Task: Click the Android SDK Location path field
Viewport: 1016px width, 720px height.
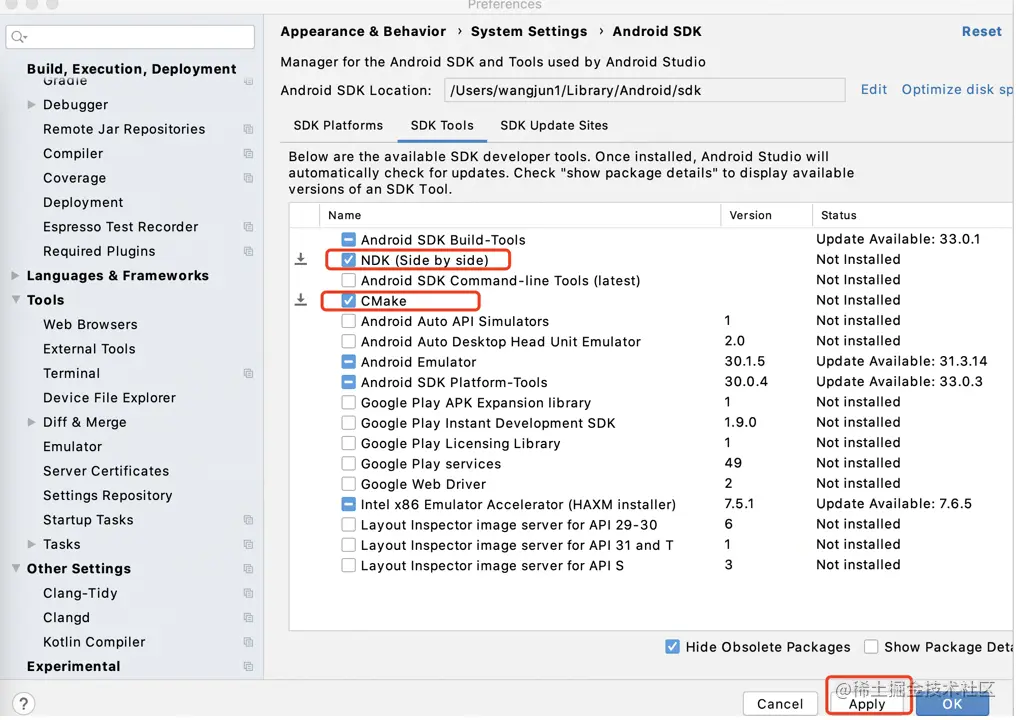Action: click(645, 90)
